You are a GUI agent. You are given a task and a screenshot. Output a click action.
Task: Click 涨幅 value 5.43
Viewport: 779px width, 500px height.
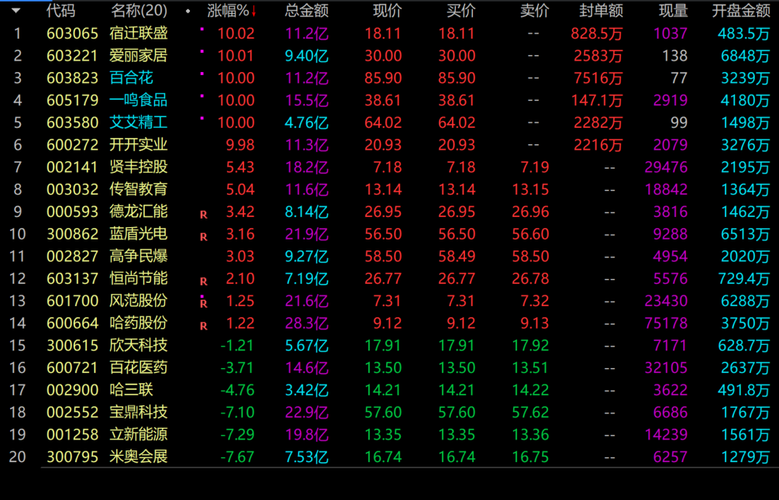tap(240, 167)
